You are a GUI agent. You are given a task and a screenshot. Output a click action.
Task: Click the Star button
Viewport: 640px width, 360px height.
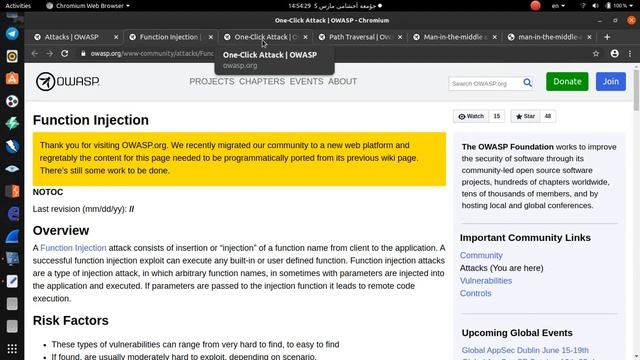pyautogui.click(x=525, y=116)
